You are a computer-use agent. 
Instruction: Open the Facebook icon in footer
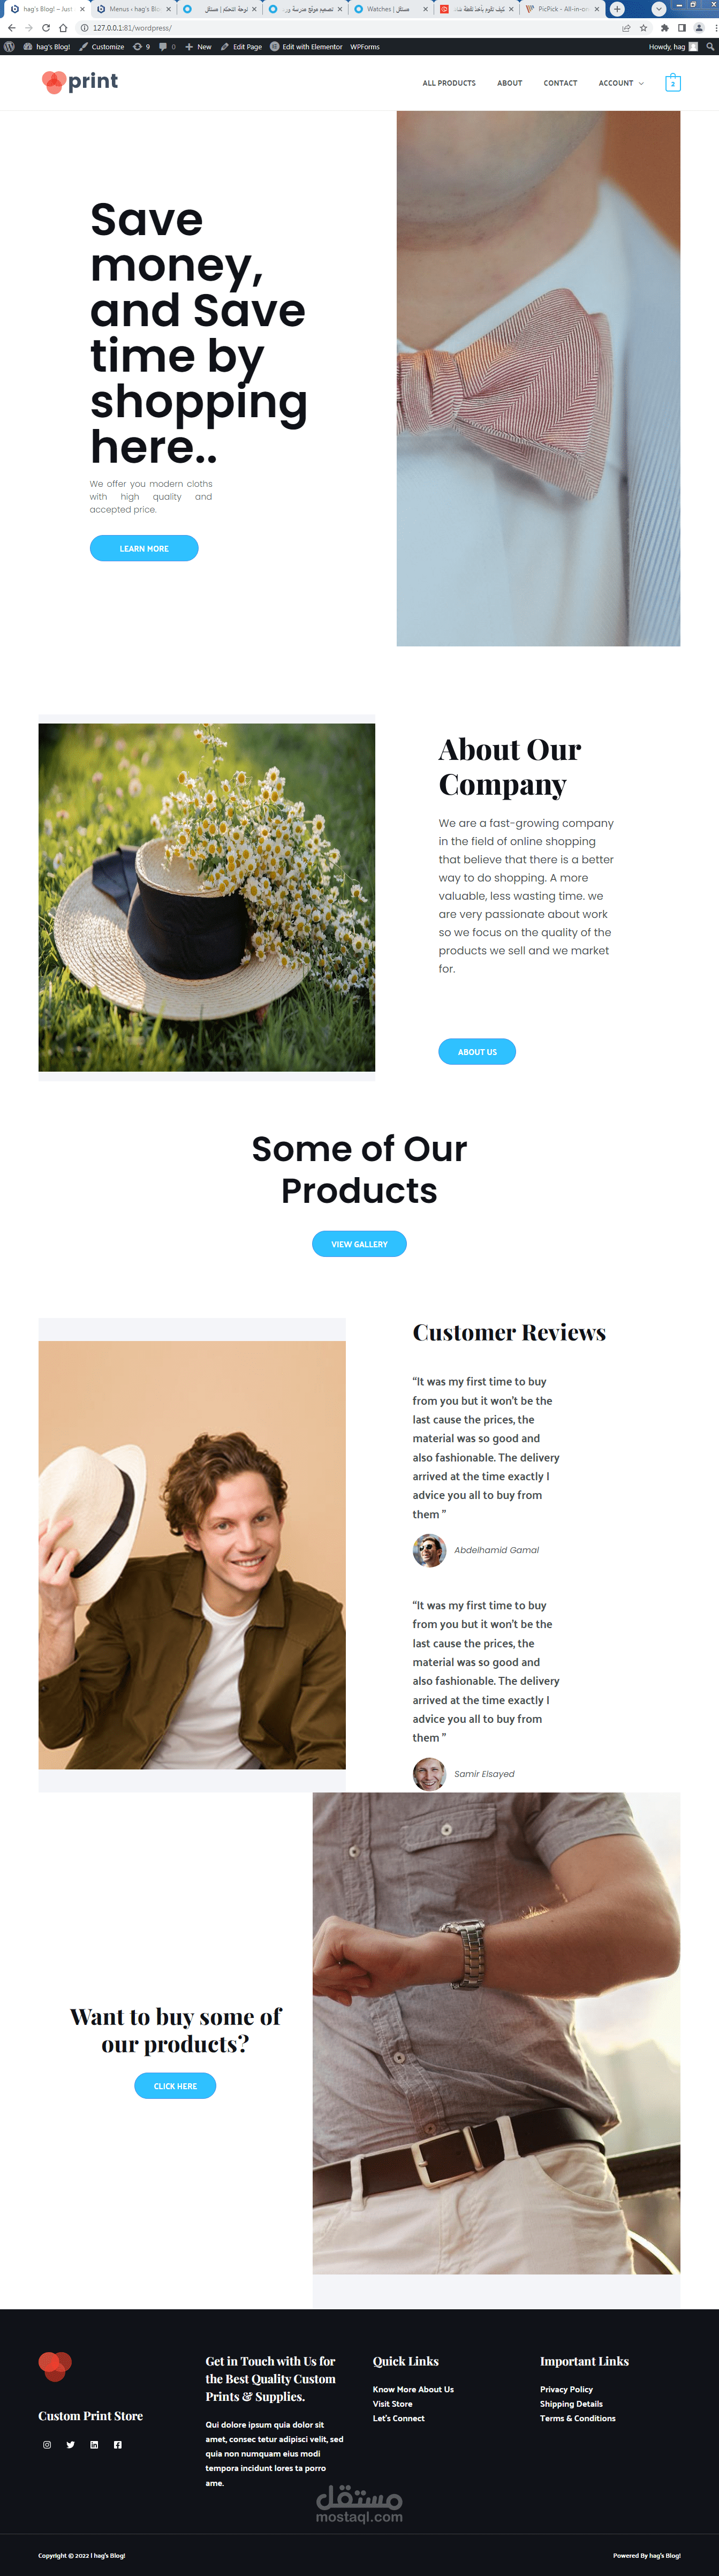click(x=118, y=2444)
